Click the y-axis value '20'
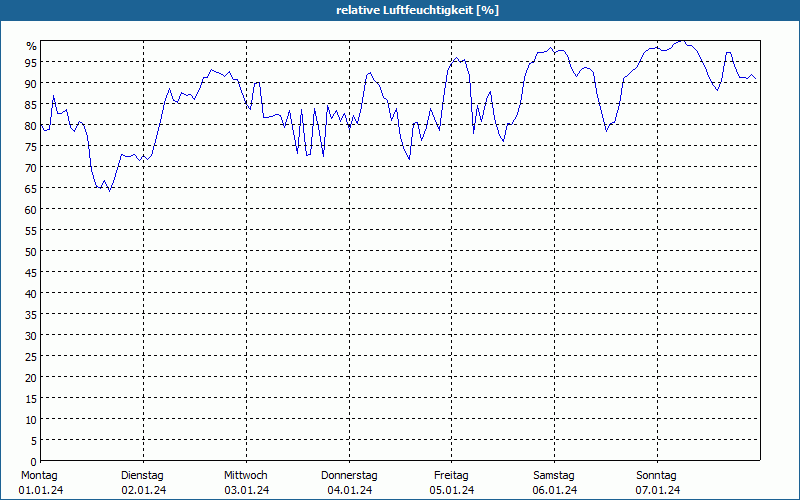800x500 pixels. coord(31,378)
